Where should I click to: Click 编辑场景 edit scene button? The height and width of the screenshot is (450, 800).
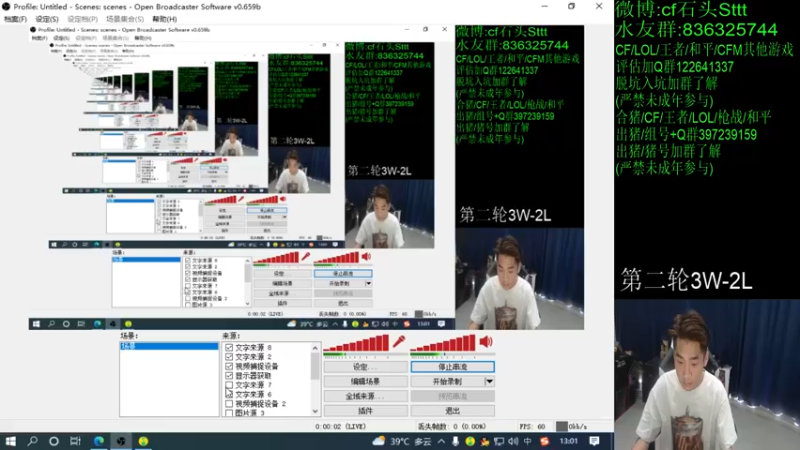[365, 381]
